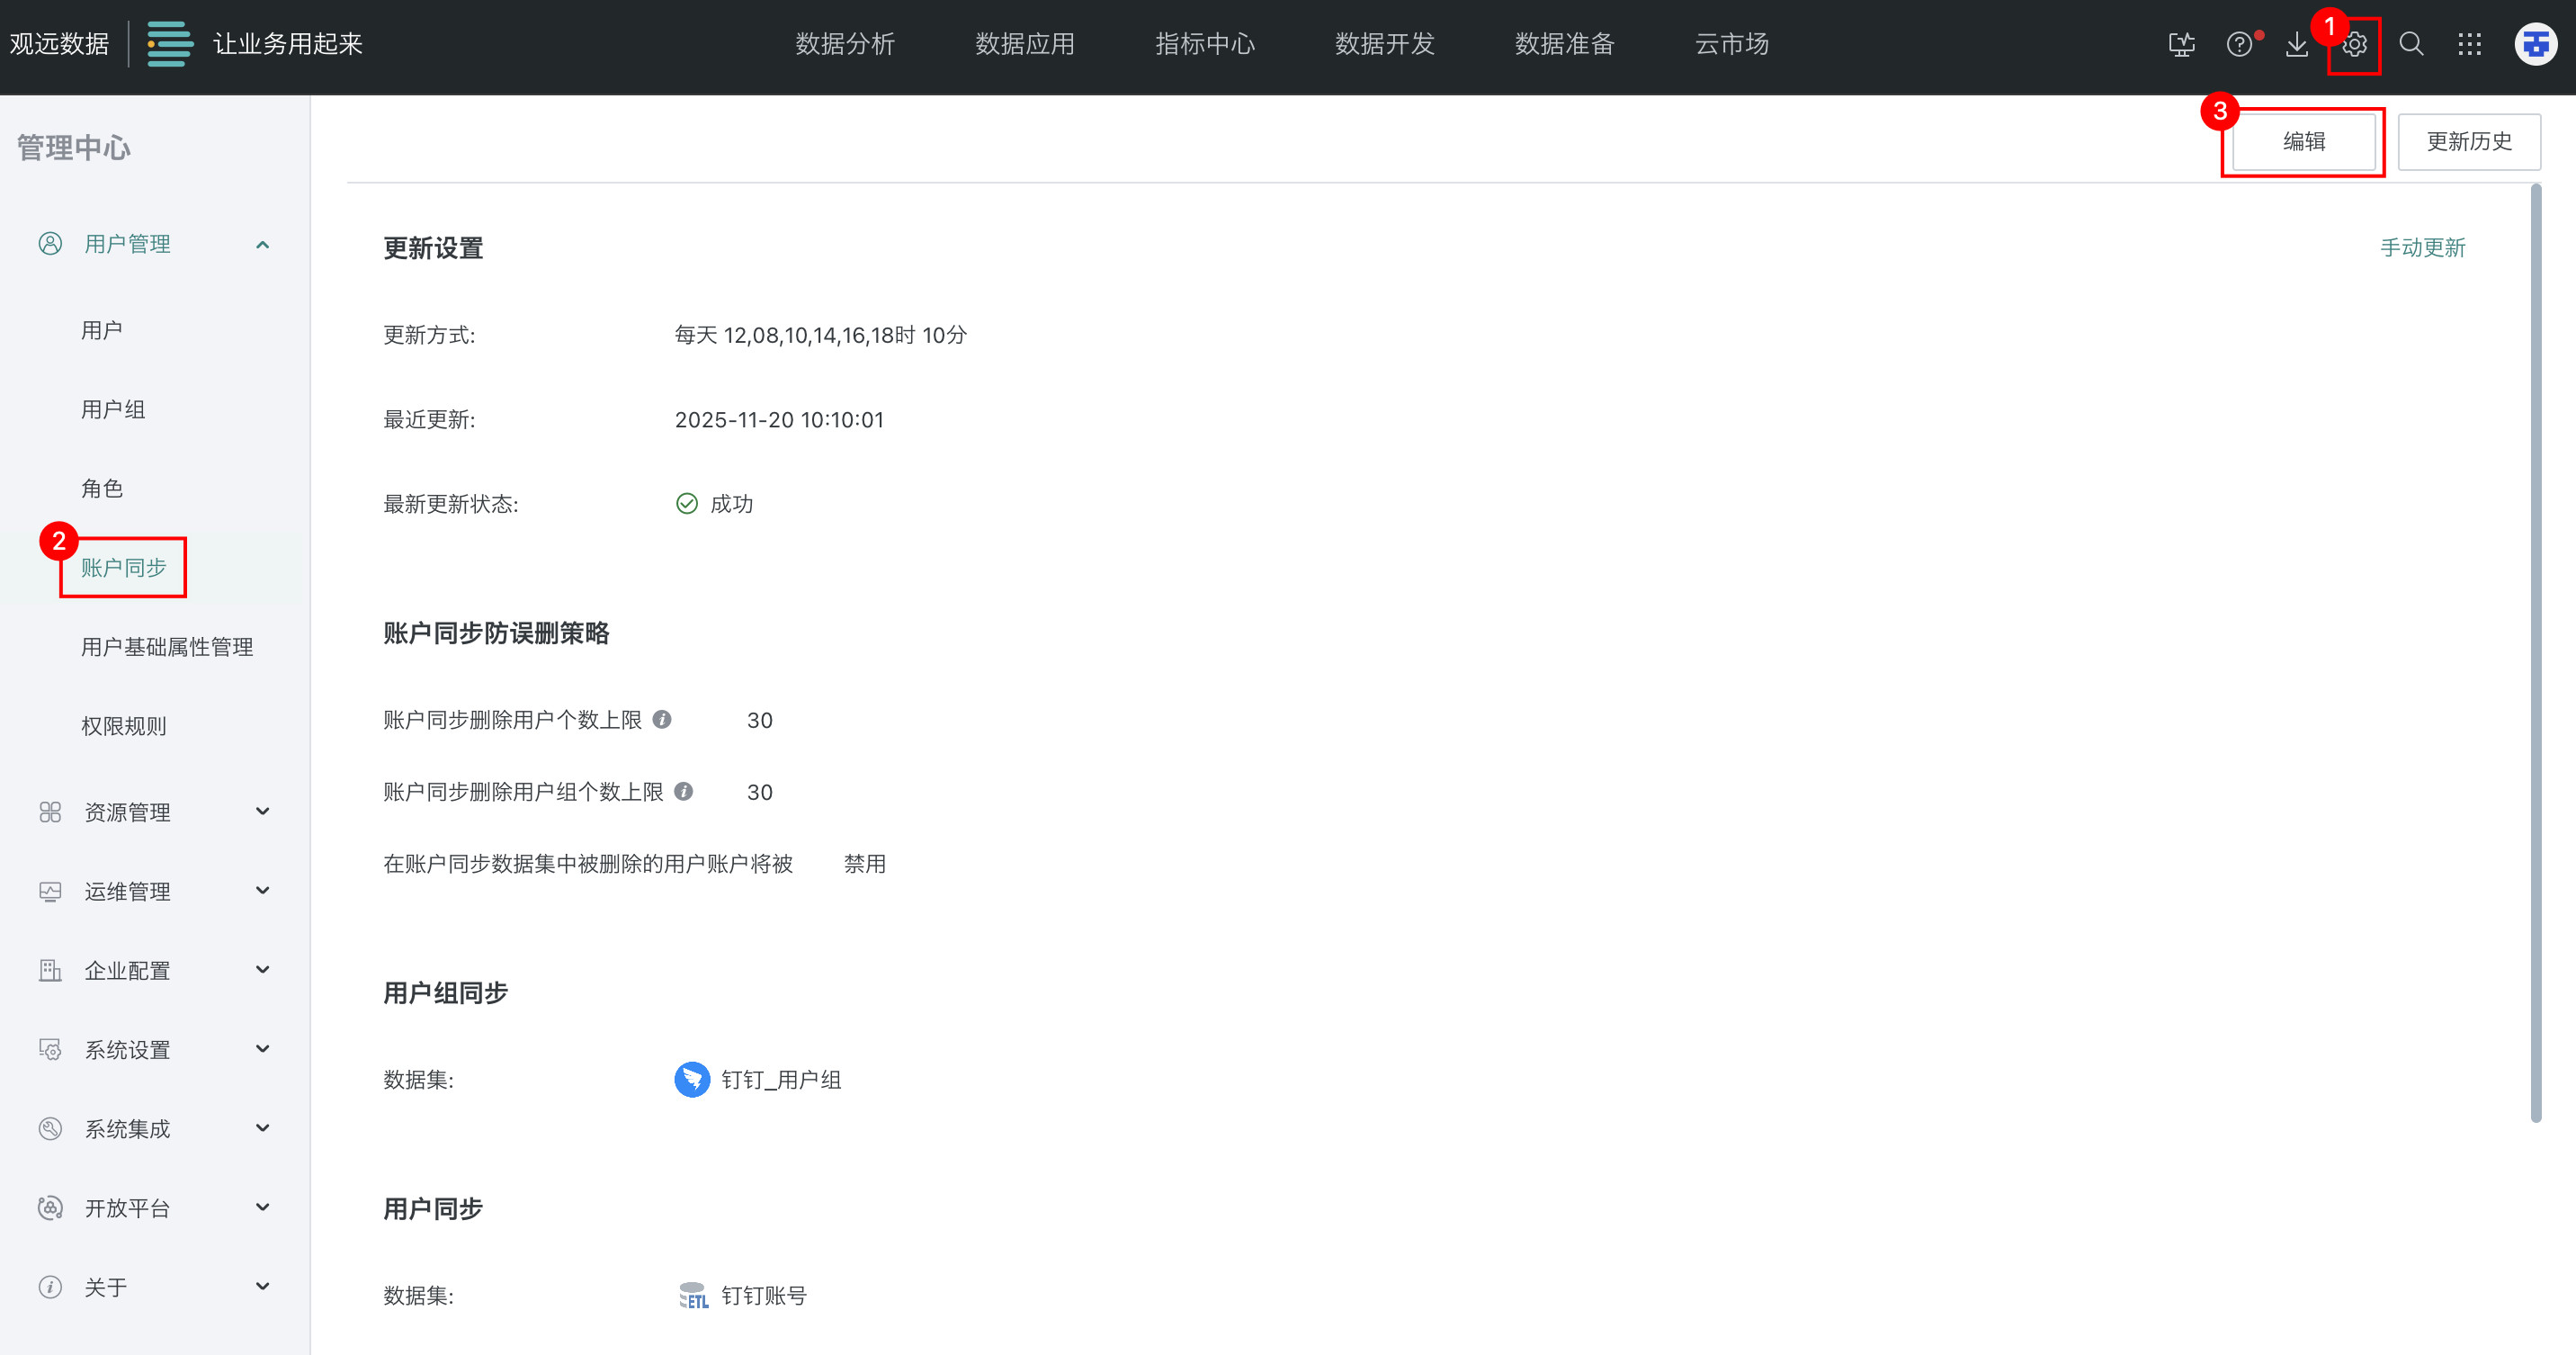Open the search magnifier icon
The height and width of the screenshot is (1355, 2576).
tap(2411, 45)
